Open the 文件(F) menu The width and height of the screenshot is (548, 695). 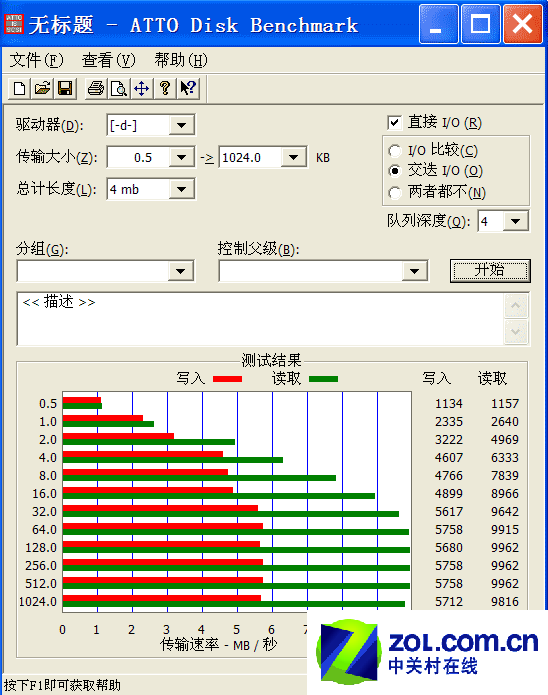(36, 60)
